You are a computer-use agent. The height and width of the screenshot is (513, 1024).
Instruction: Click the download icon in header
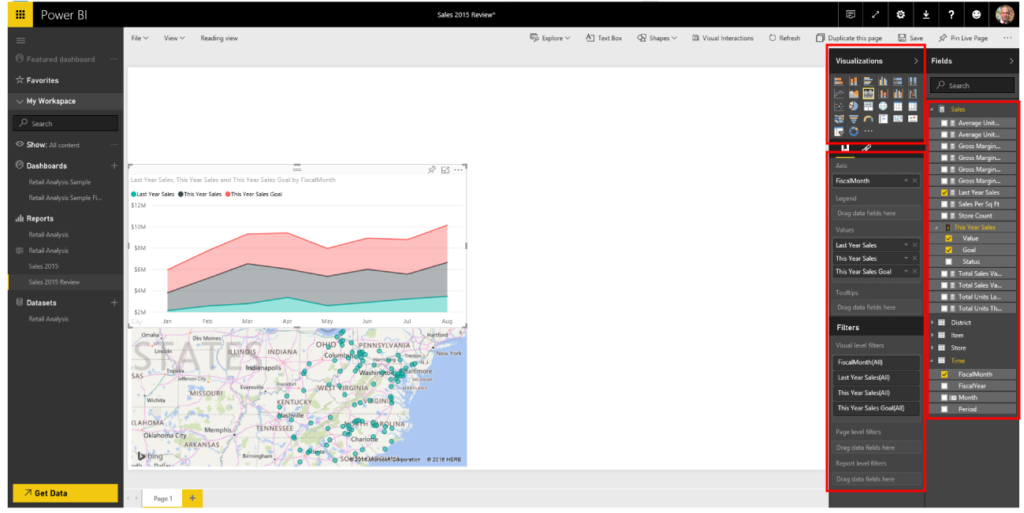[925, 14]
